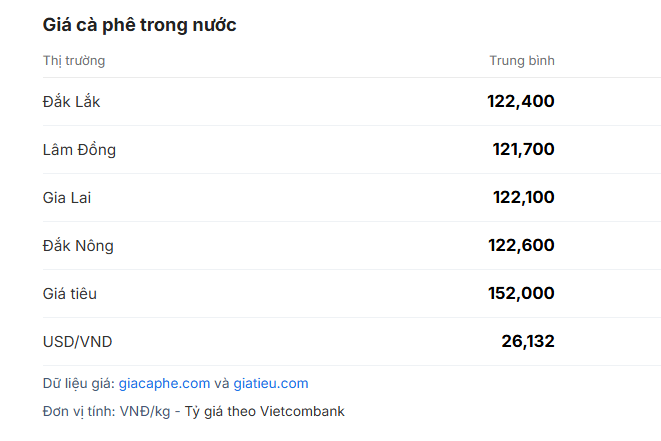
Task: Select the Giá tiêu row label
Action: pyautogui.click(x=70, y=294)
